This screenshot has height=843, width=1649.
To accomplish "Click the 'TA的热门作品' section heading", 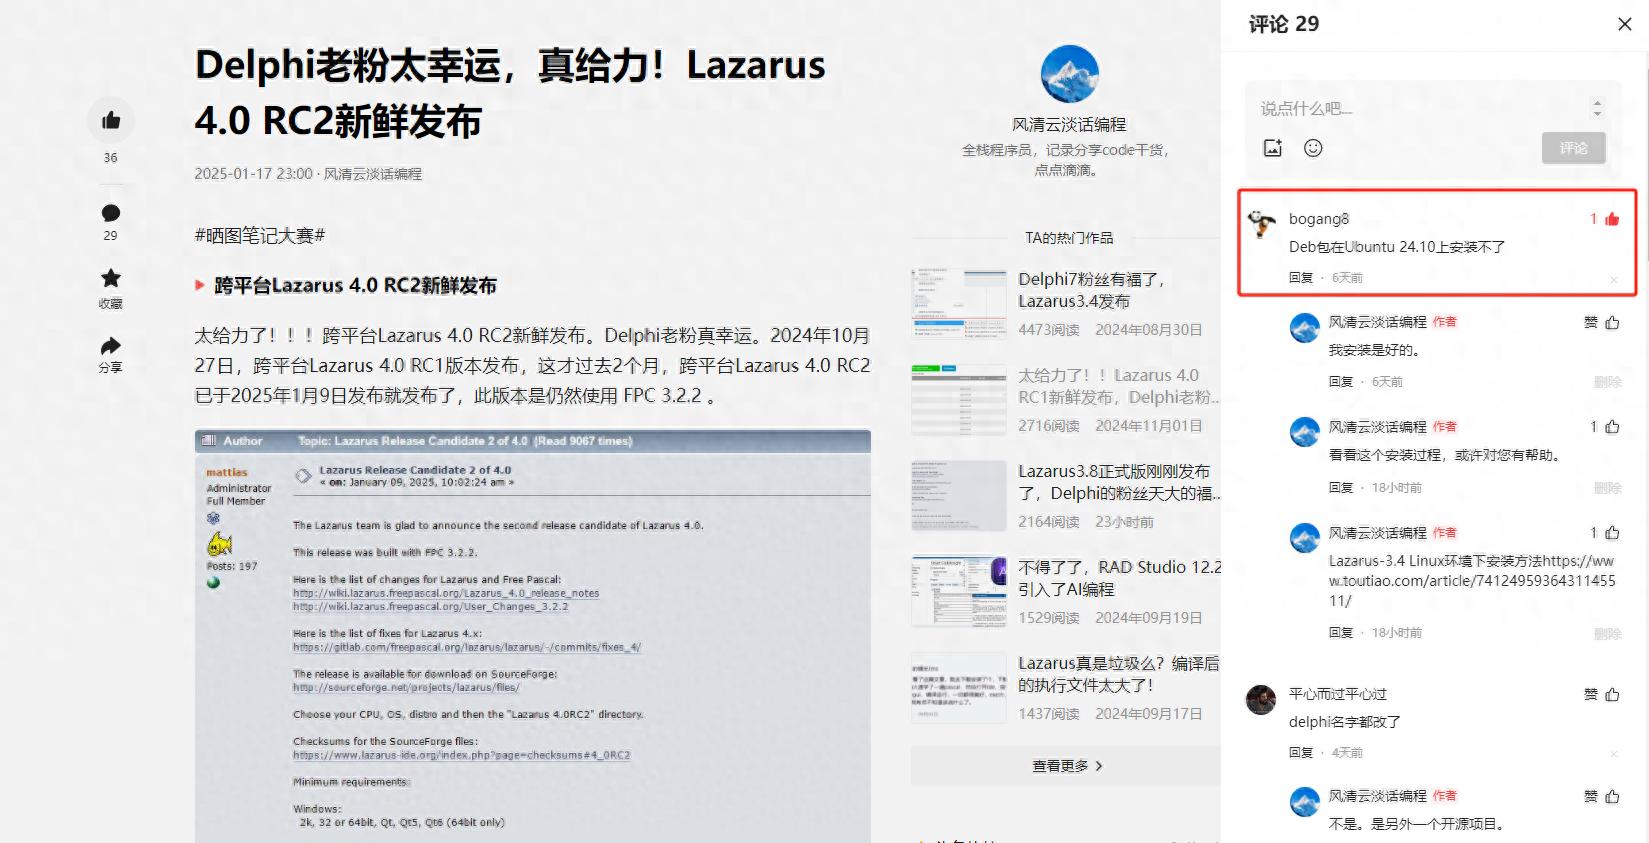I will click(1069, 238).
